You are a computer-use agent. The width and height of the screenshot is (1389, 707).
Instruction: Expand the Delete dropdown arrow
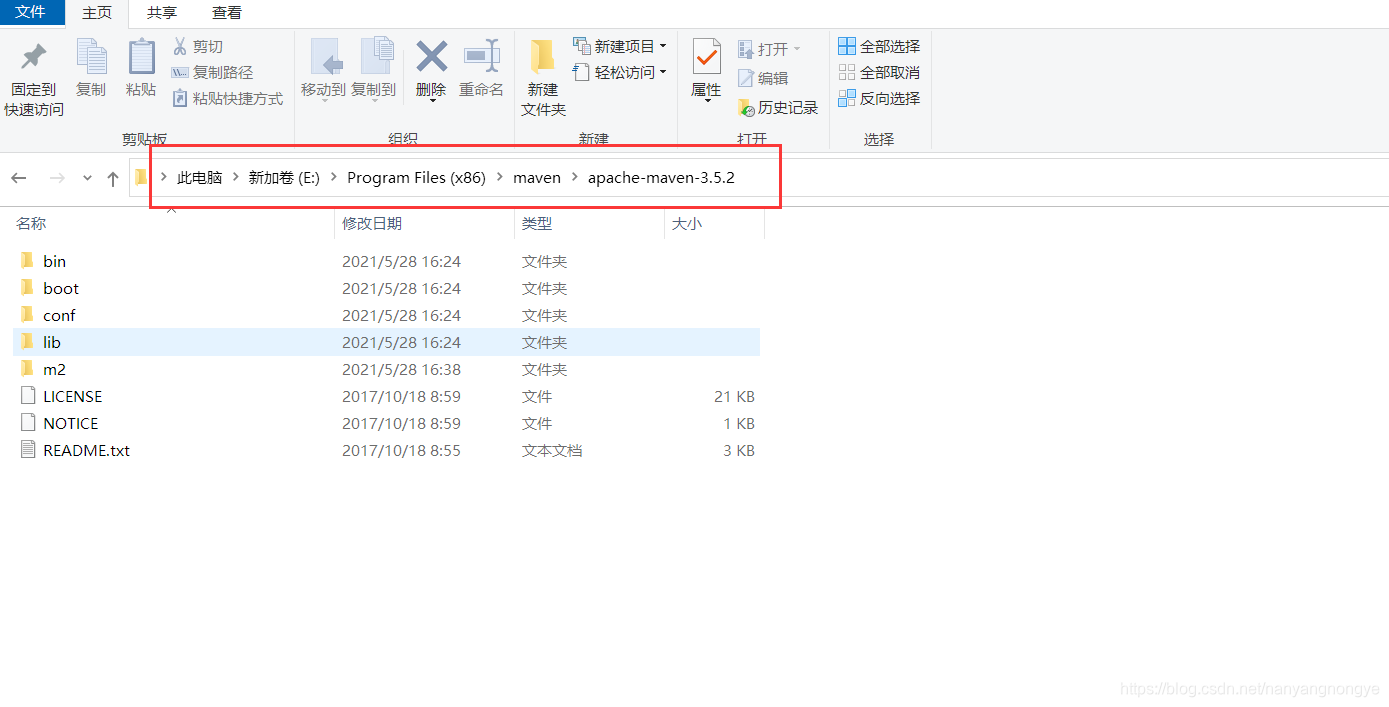click(x=431, y=100)
